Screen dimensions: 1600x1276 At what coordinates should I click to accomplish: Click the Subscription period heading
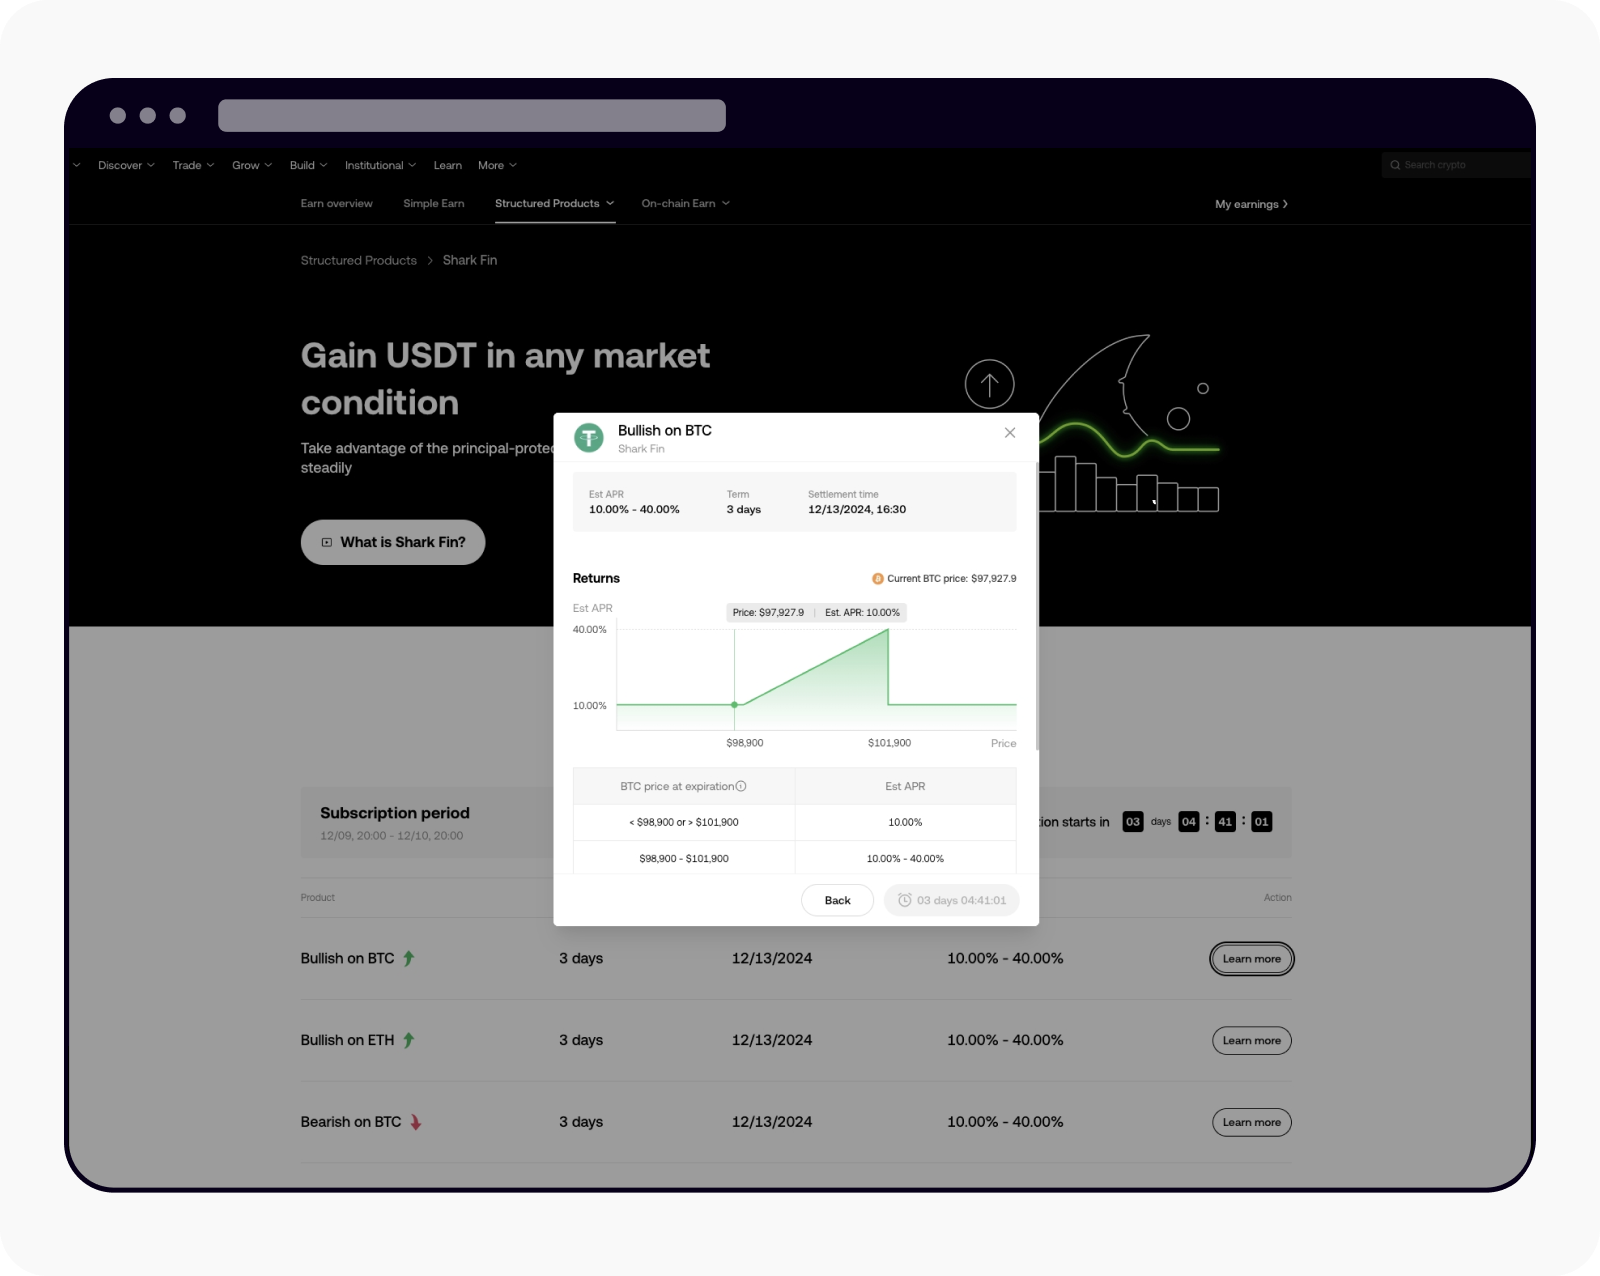point(394,813)
